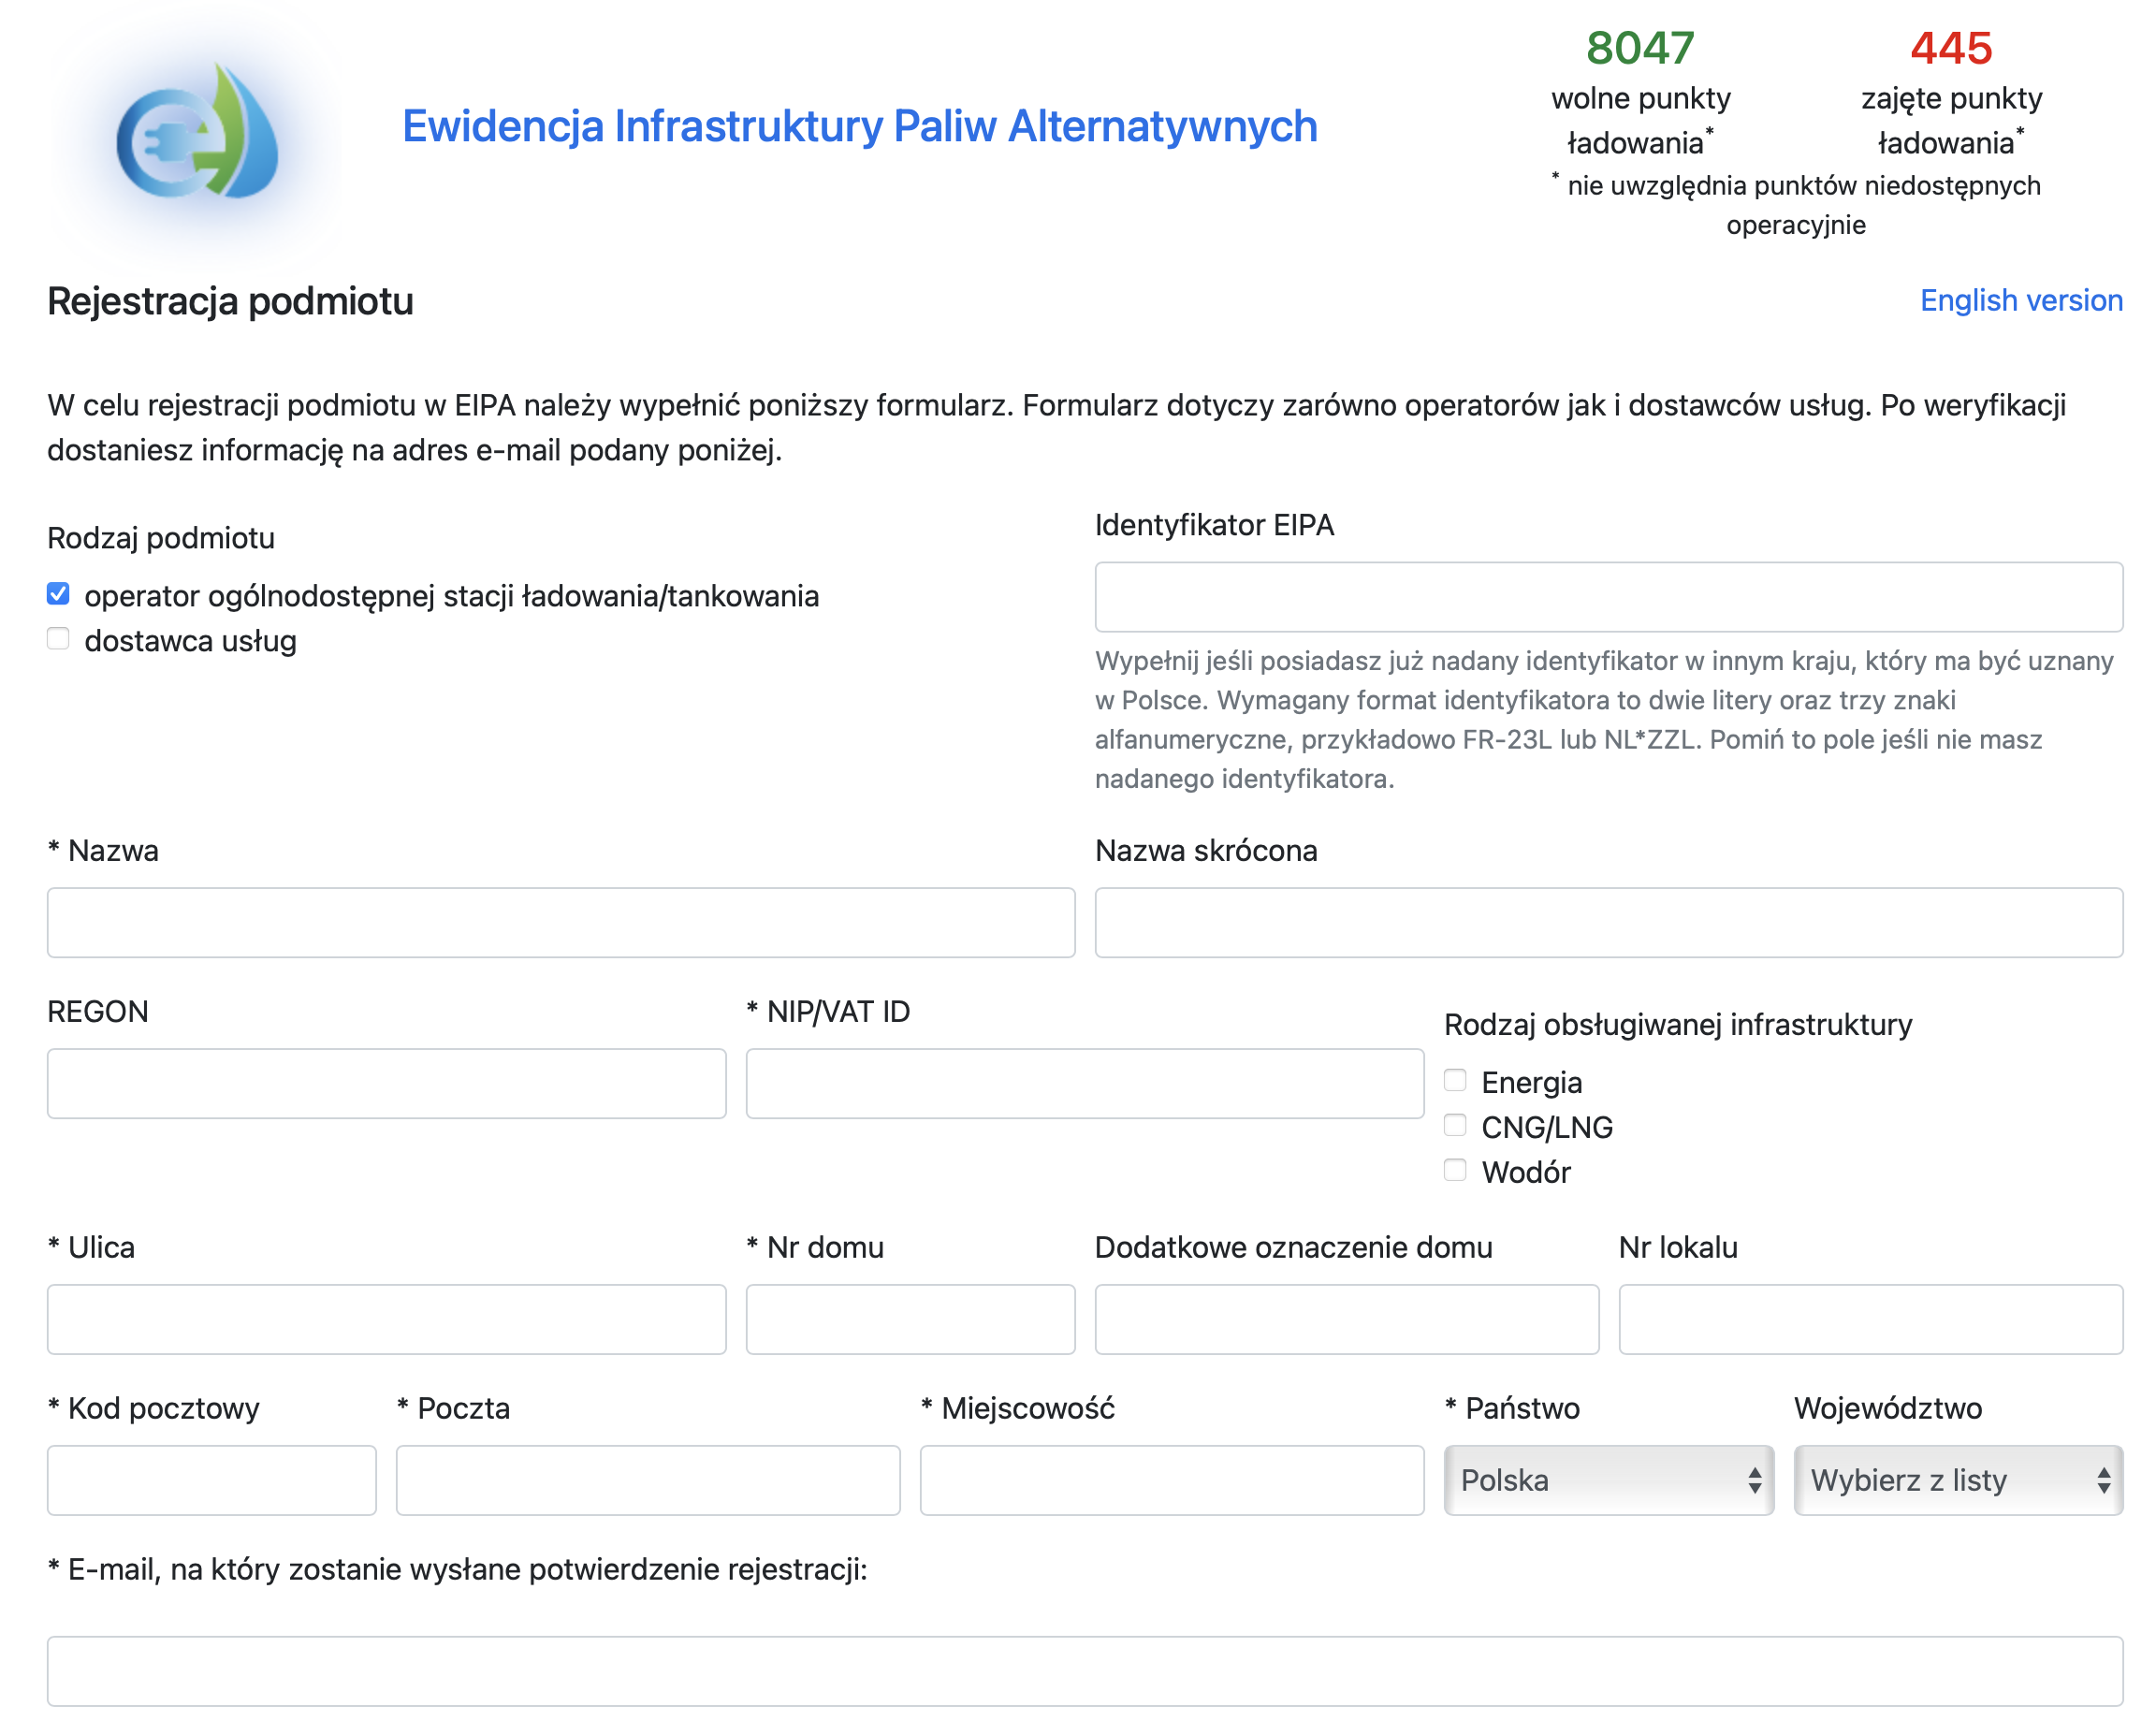Click the Ulica input field
The height and width of the screenshot is (1735, 2156).
tap(386, 1320)
